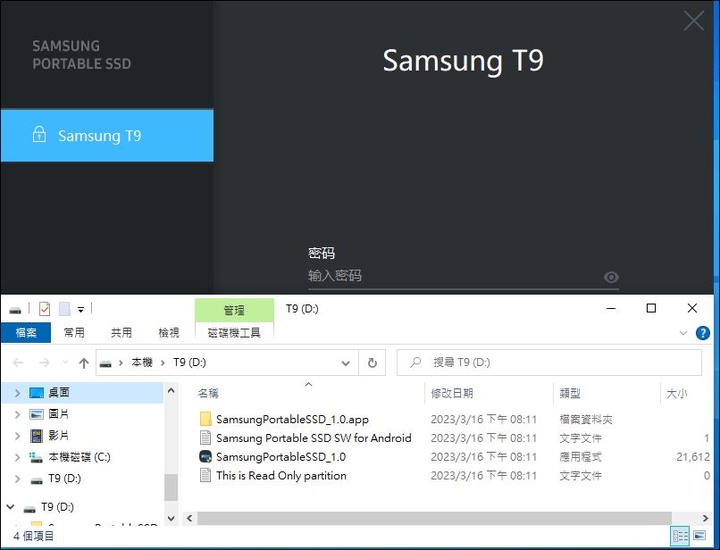Switch to the 檢視 ribbon tab
This screenshot has width=720, height=550.
[x=169, y=332]
